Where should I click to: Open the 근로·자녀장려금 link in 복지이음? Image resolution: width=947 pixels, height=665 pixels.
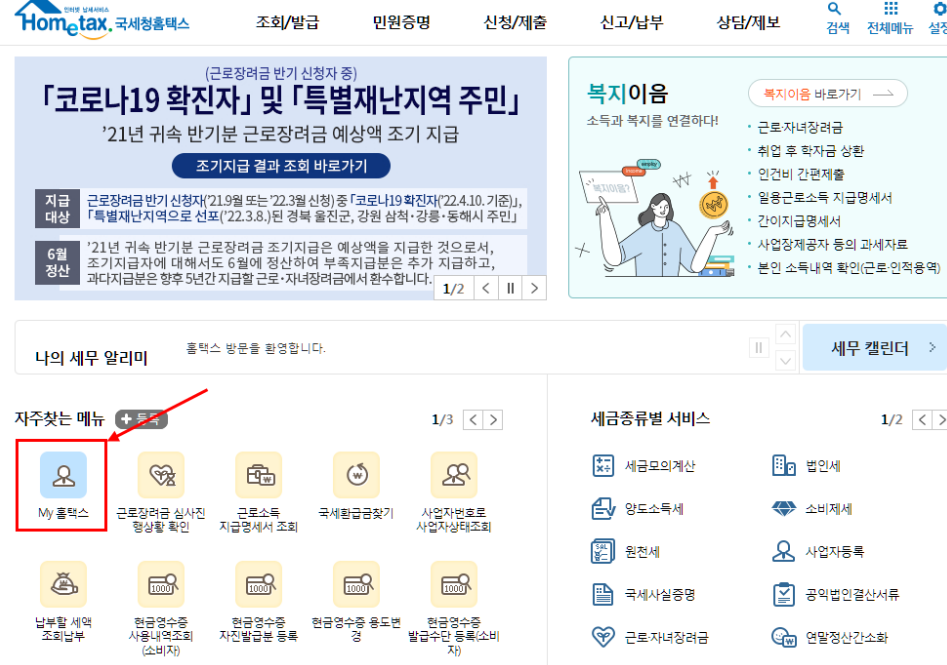[800, 127]
